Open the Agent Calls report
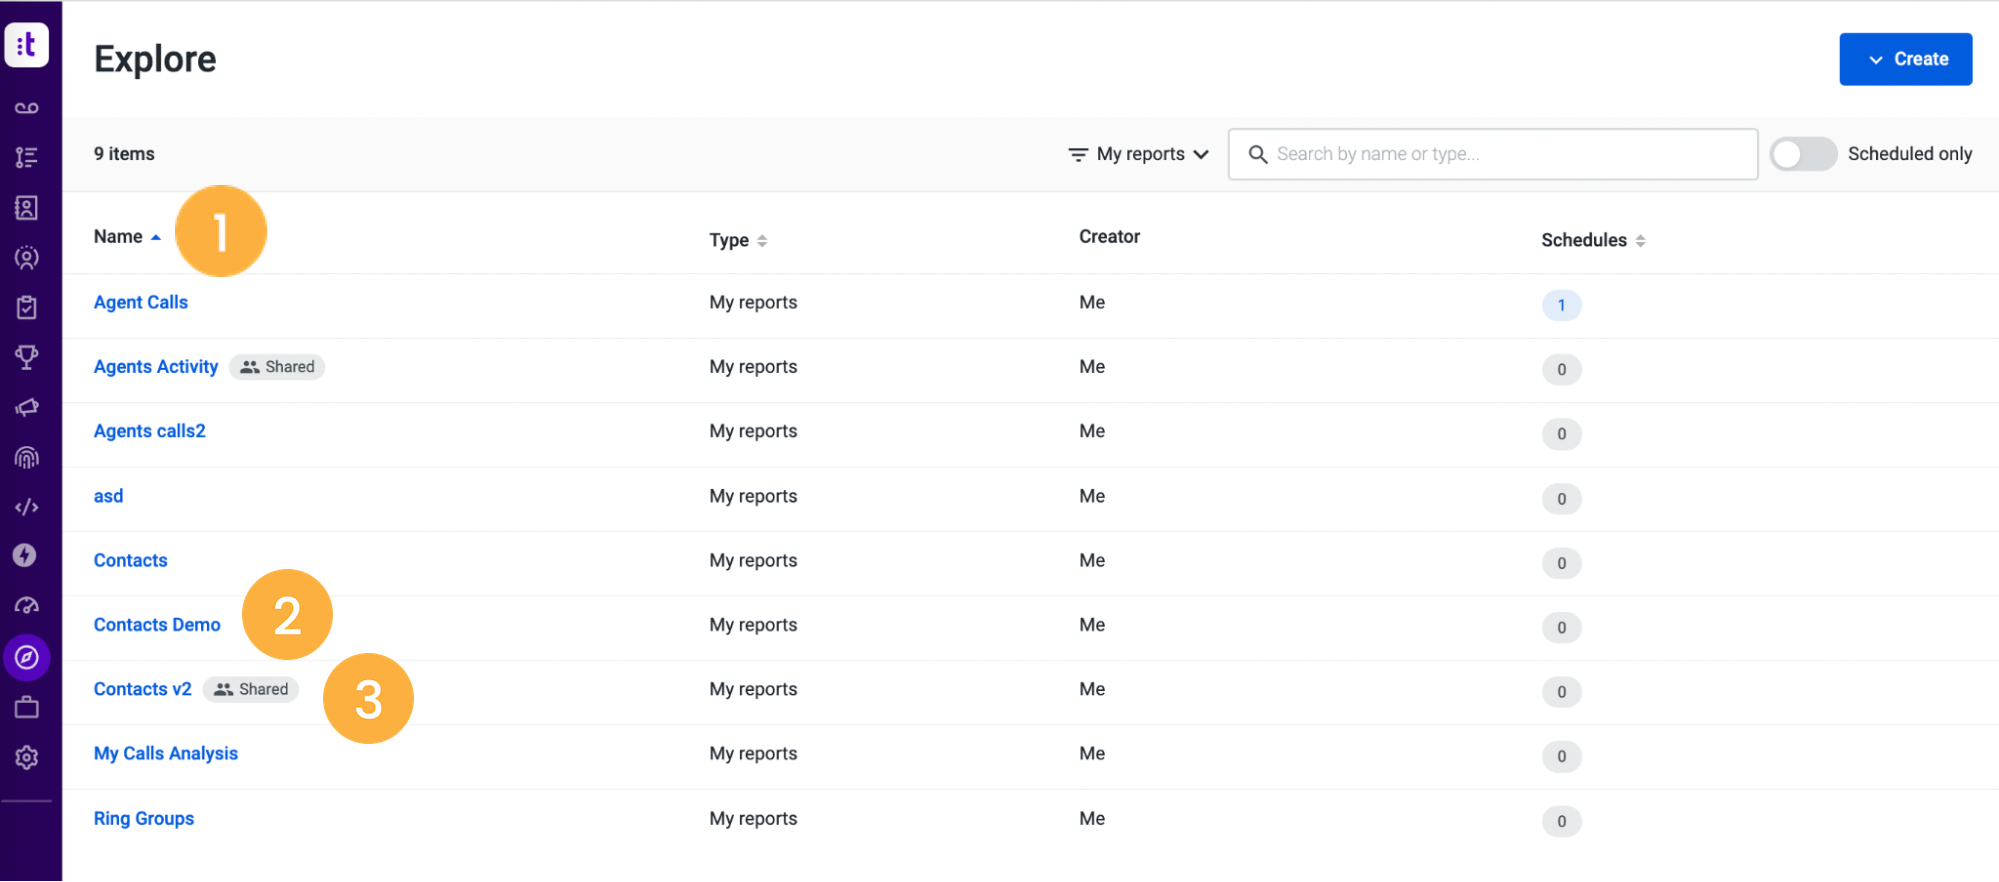 click(141, 302)
